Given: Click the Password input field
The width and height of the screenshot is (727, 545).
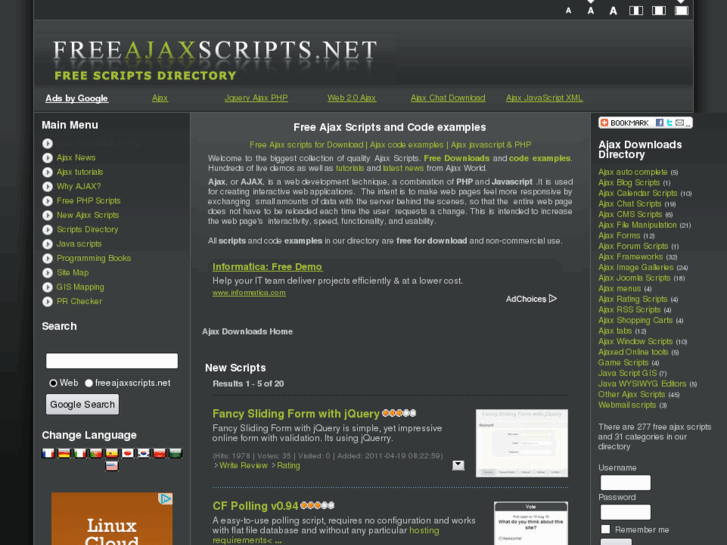Looking at the screenshot, I should 625,512.
